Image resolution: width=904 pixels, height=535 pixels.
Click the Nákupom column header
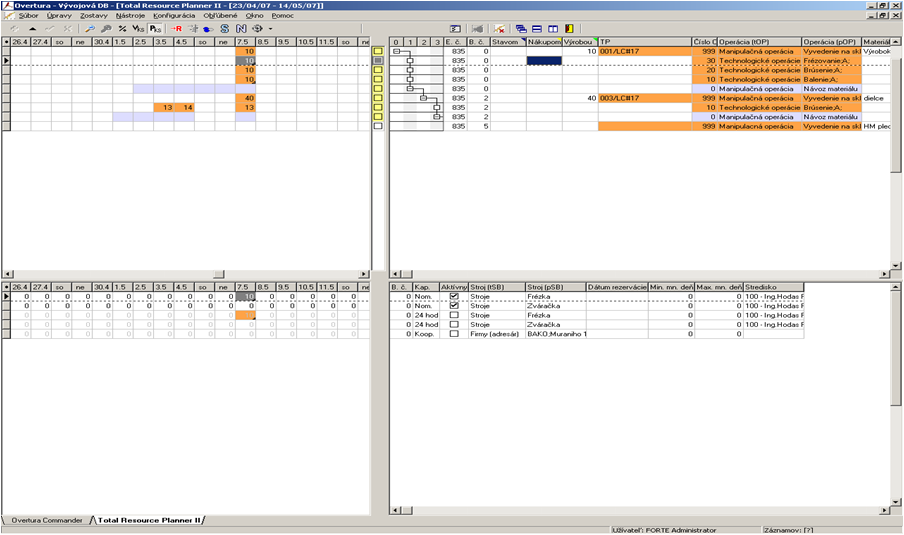click(544, 42)
